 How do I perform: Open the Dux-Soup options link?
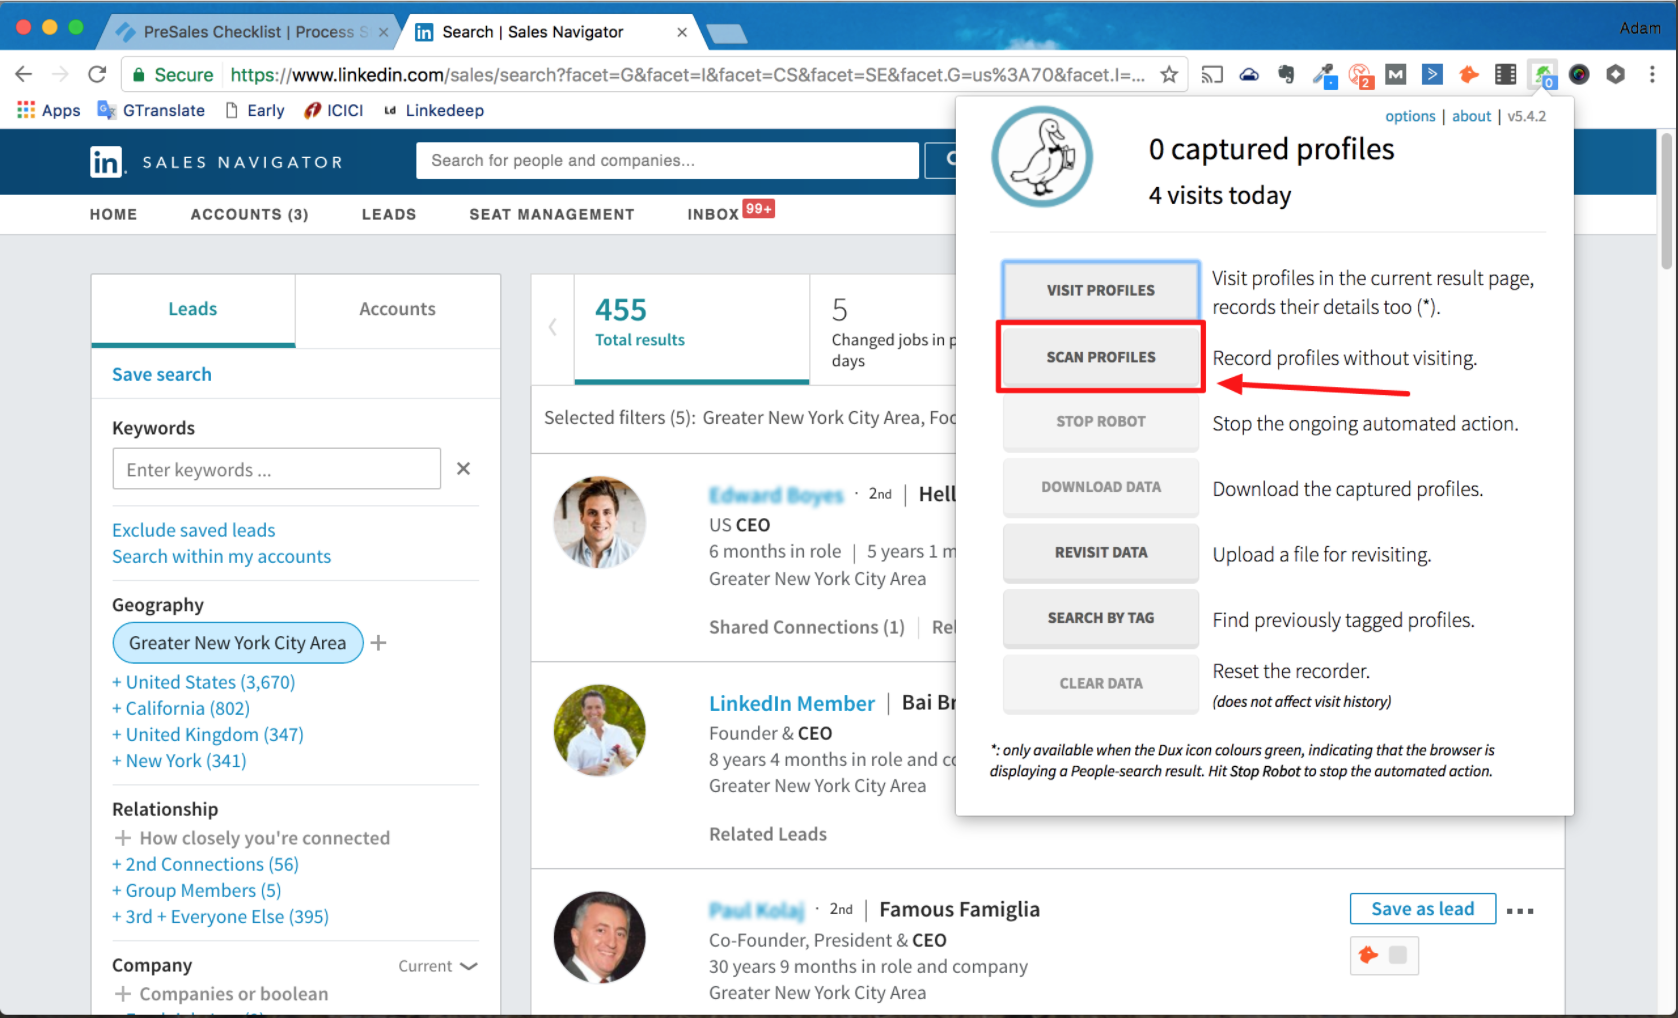(1409, 116)
